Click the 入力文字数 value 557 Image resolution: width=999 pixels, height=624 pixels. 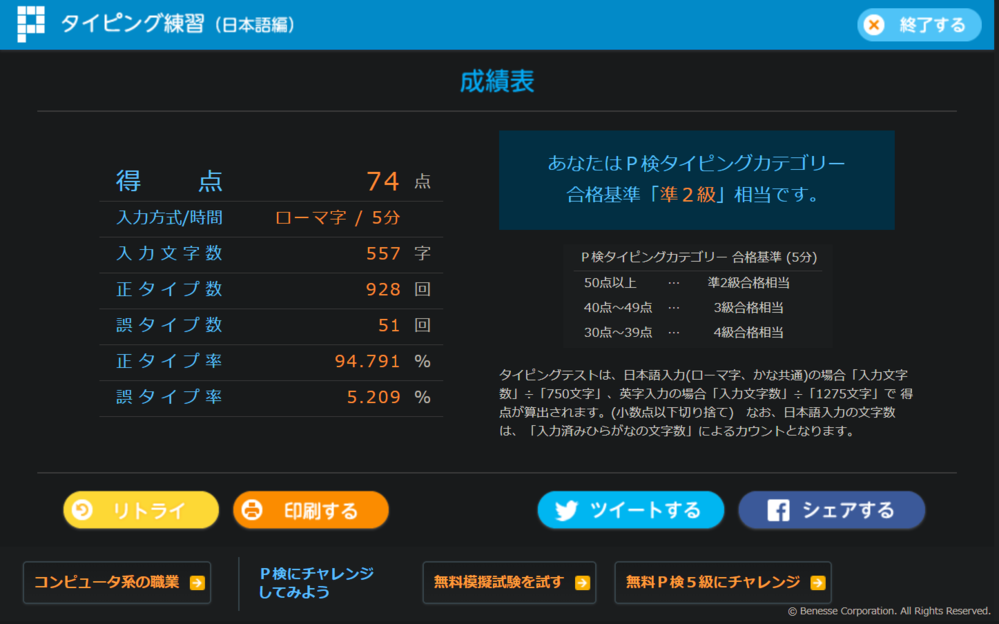[383, 254]
